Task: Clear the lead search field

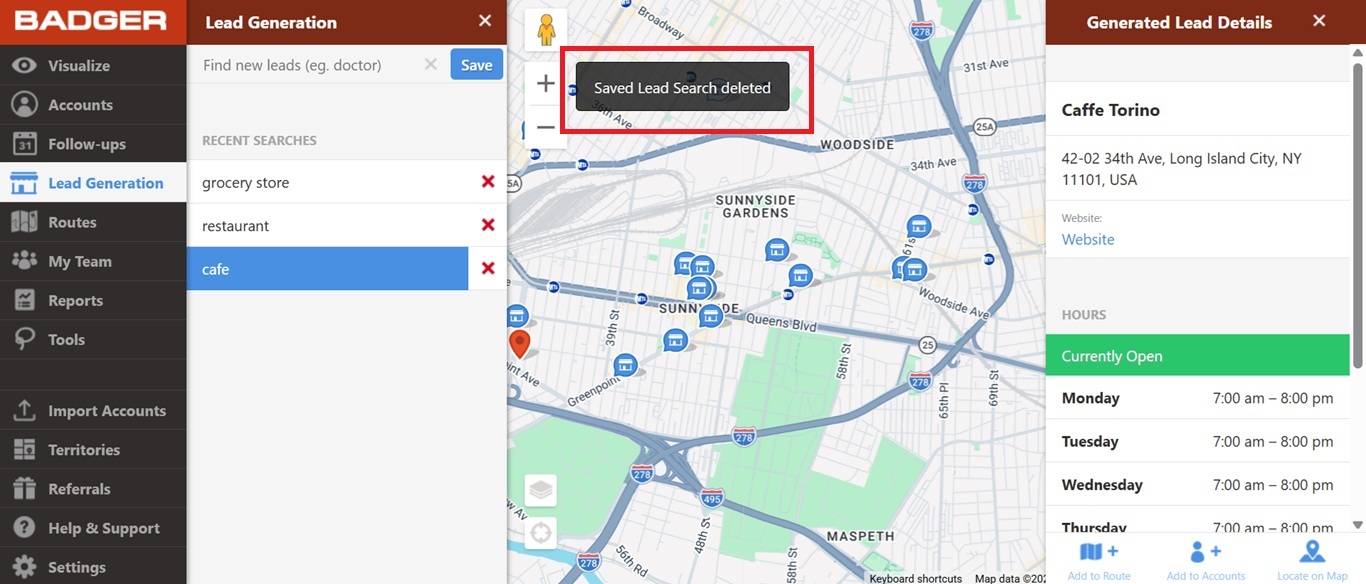Action: pos(430,65)
